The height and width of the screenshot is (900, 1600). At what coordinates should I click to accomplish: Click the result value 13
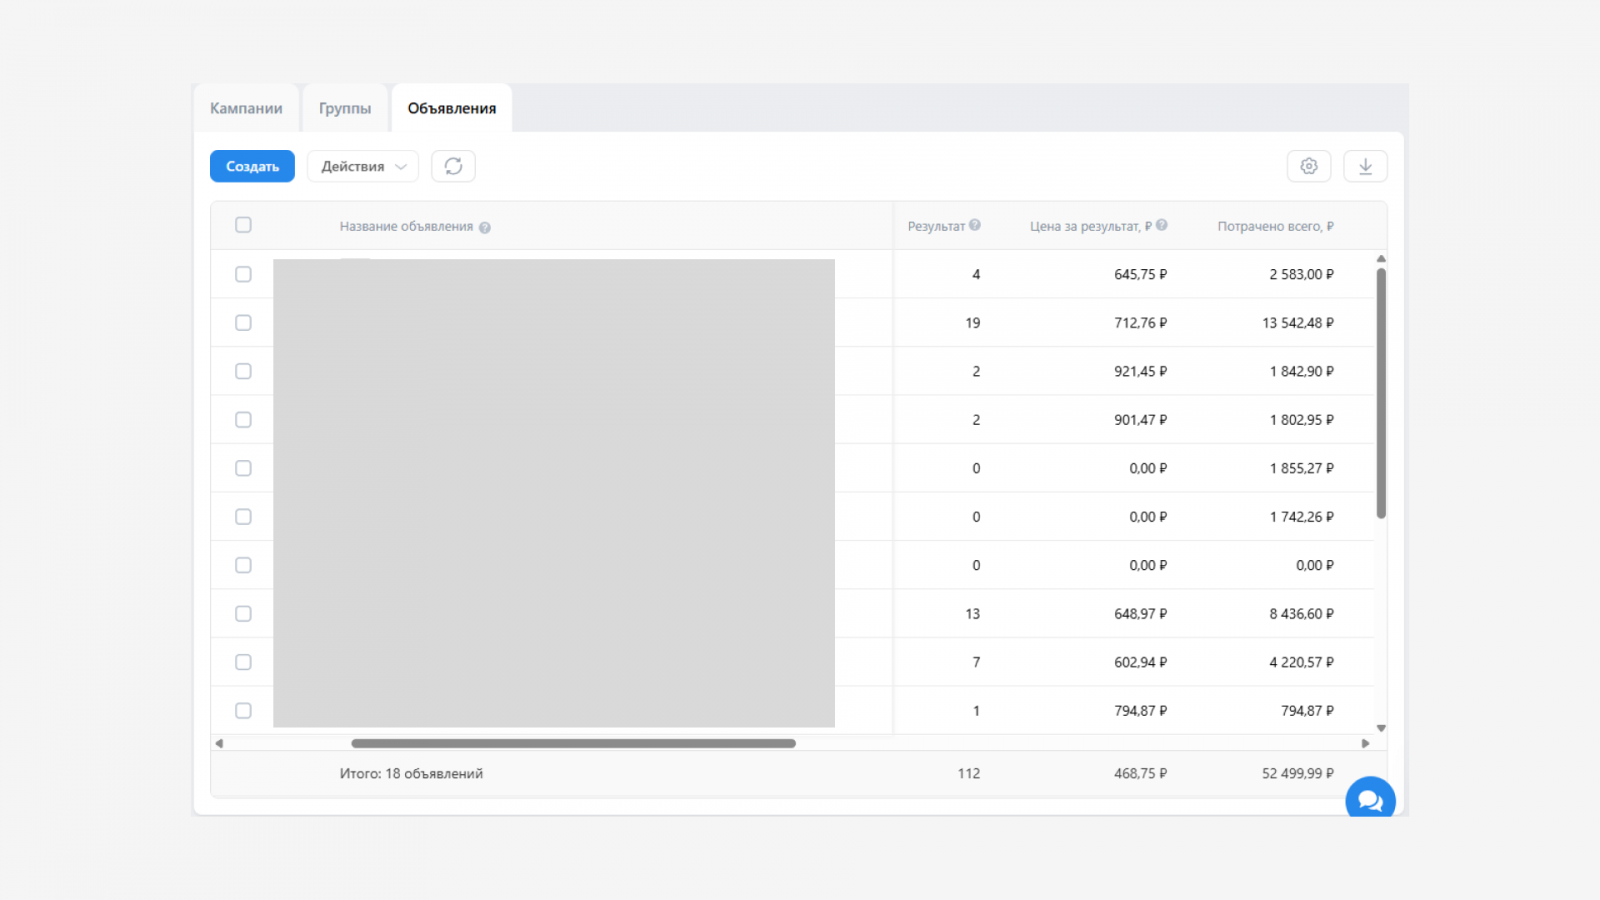tap(973, 614)
